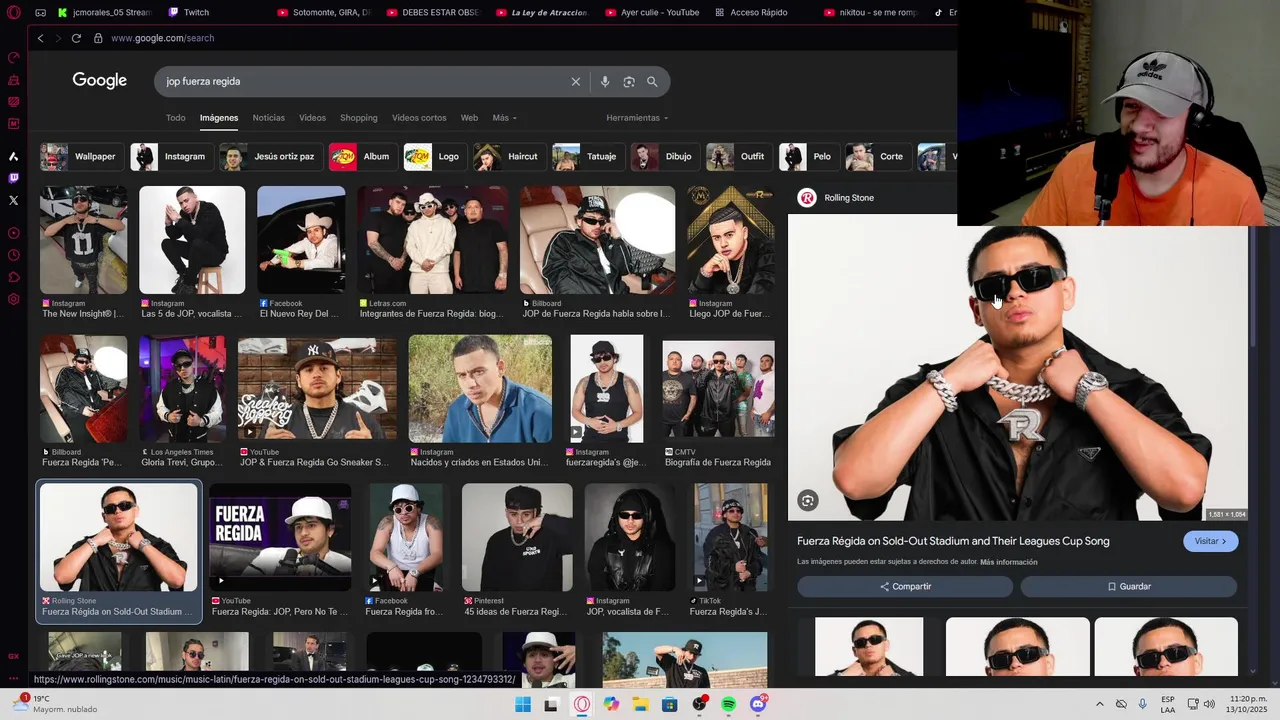Screen dimensions: 1280x720
Task: Open the date and time in taskbar
Action: click(1248, 704)
